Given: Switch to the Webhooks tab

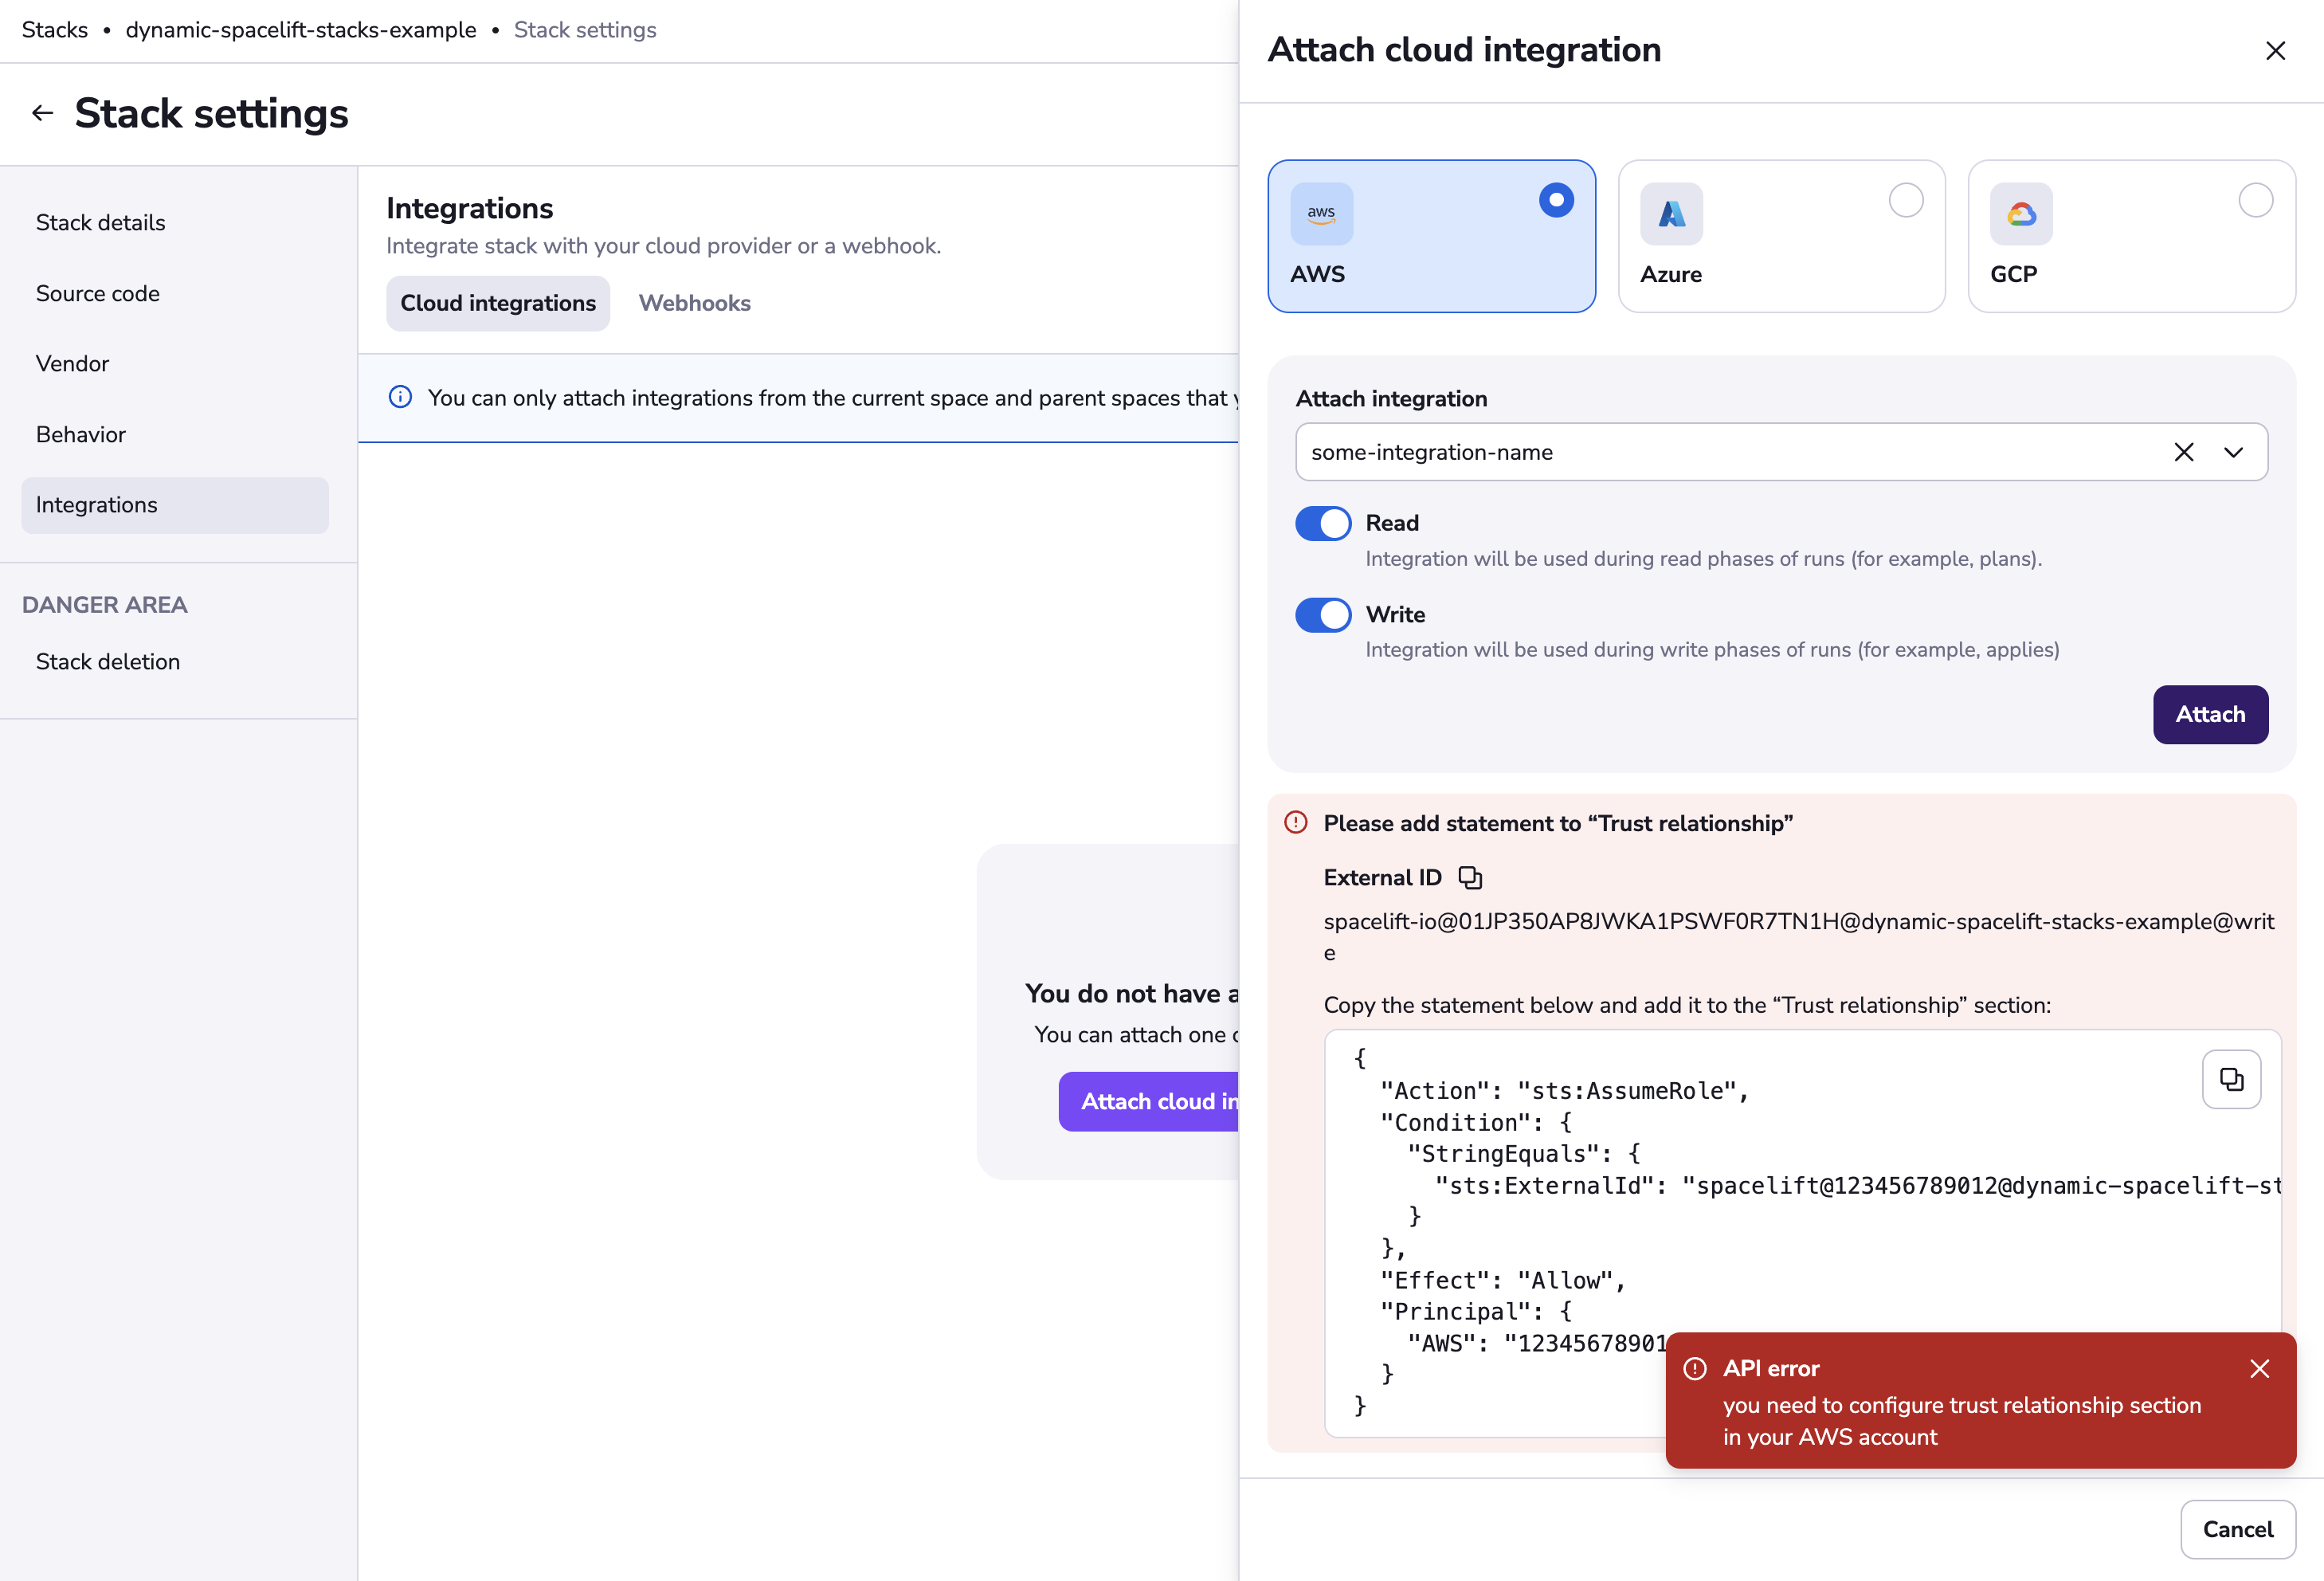Looking at the screenshot, I should tap(694, 303).
